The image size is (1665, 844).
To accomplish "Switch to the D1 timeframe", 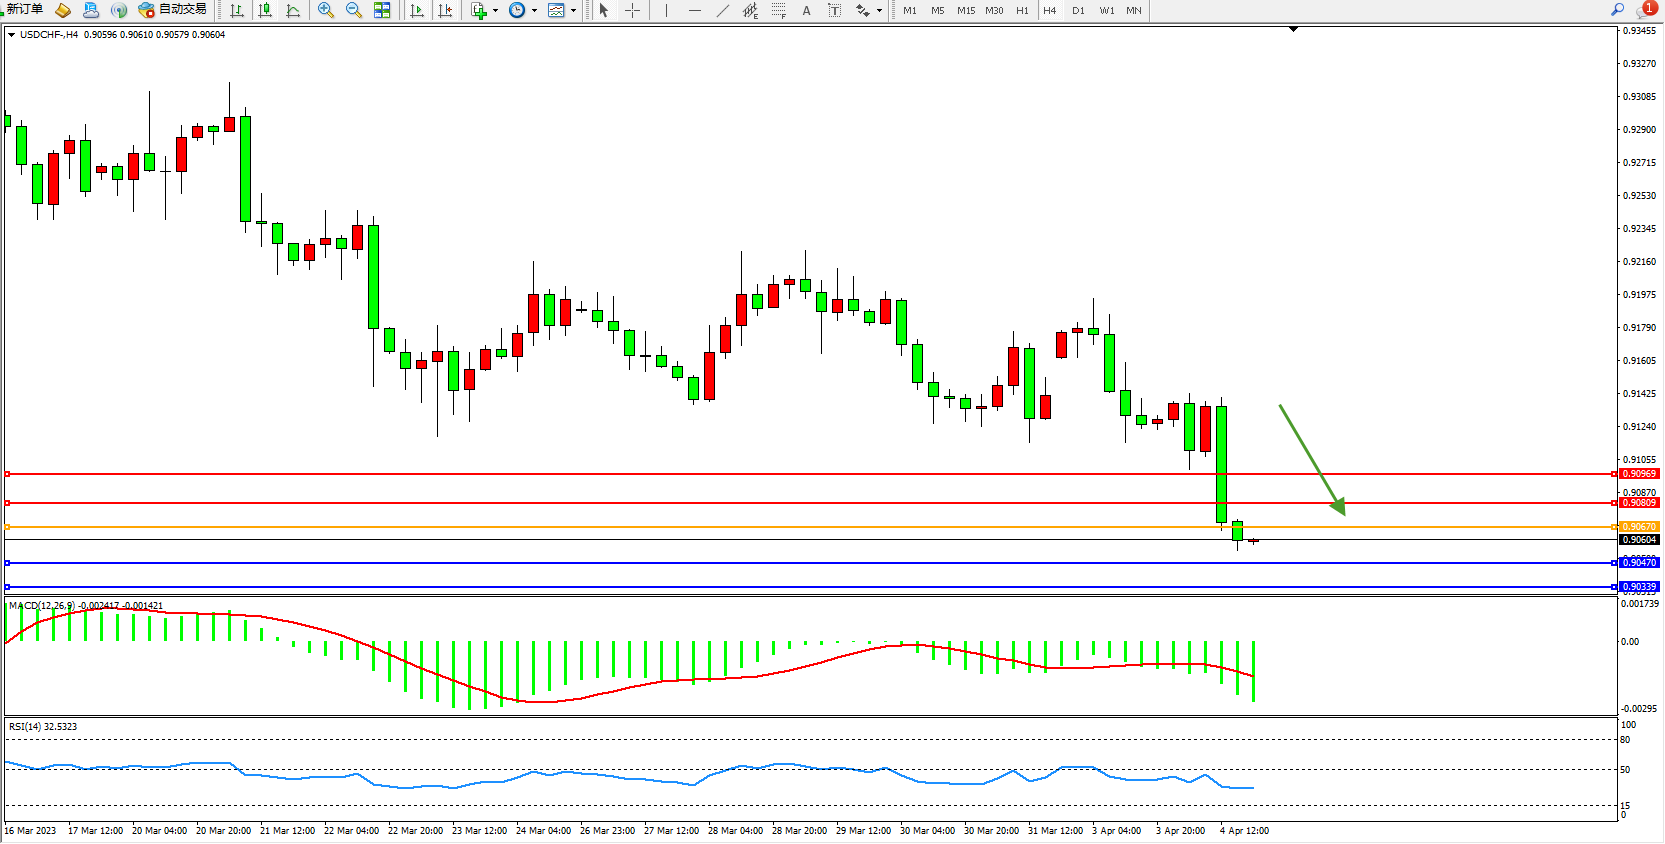I will pos(1078,10).
